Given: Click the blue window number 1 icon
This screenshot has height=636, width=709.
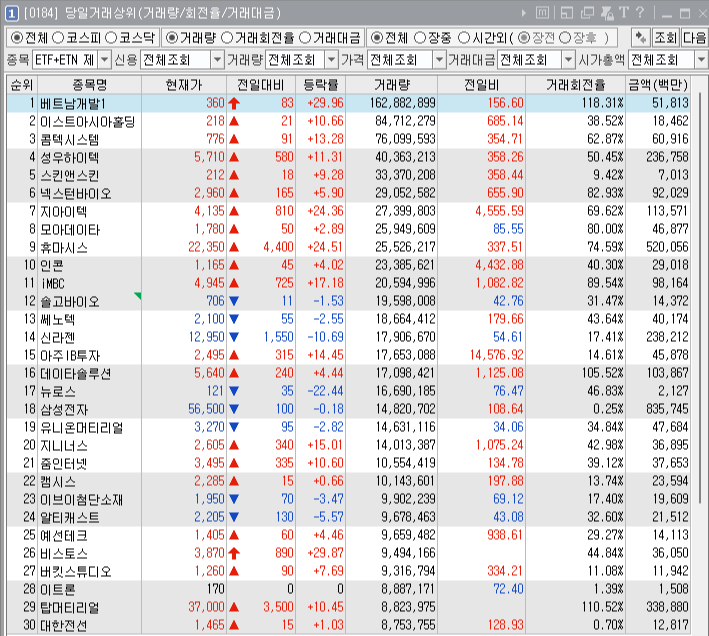Looking at the screenshot, I should [x=11, y=13].
